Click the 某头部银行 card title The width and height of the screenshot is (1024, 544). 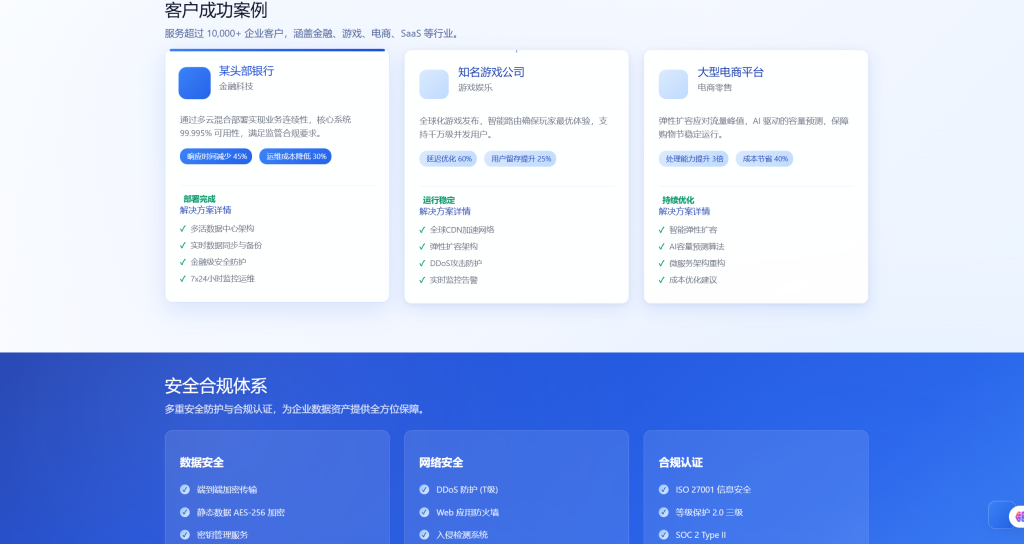[246, 71]
